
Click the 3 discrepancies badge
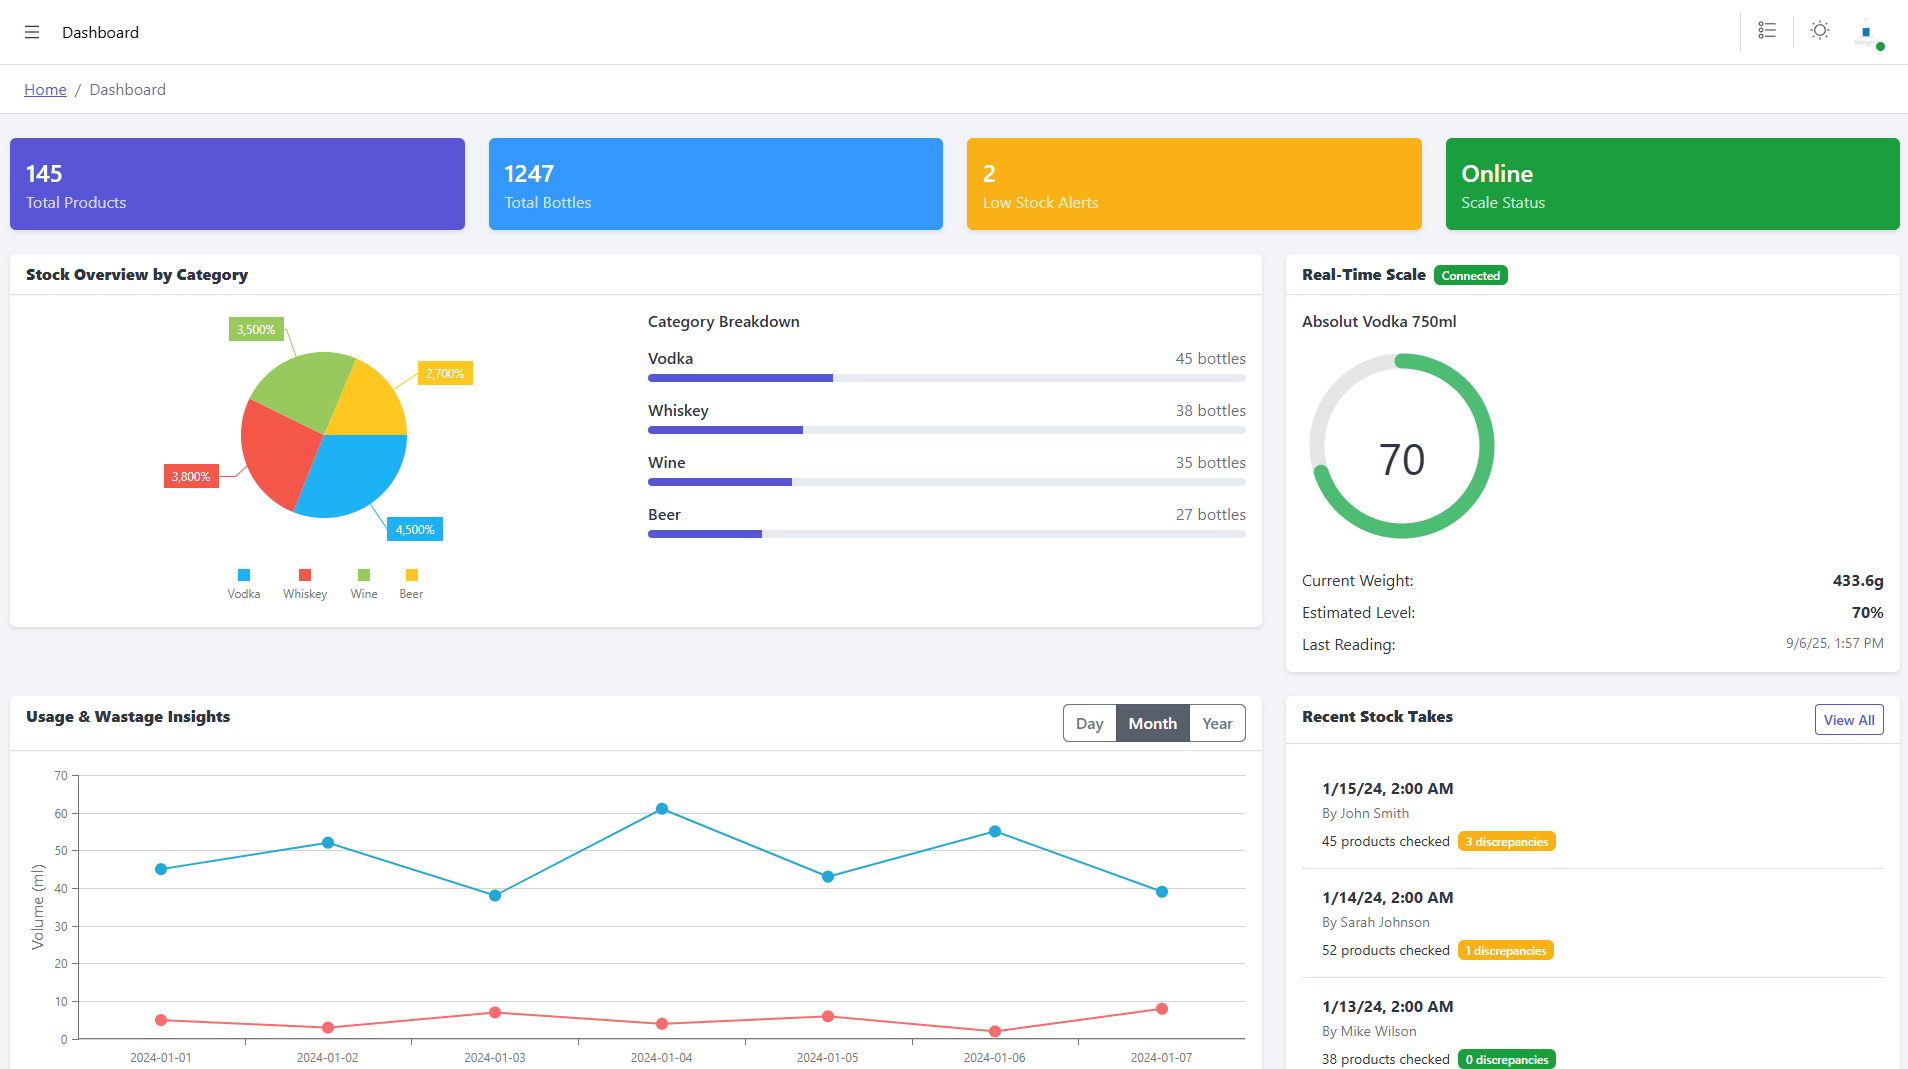point(1506,841)
